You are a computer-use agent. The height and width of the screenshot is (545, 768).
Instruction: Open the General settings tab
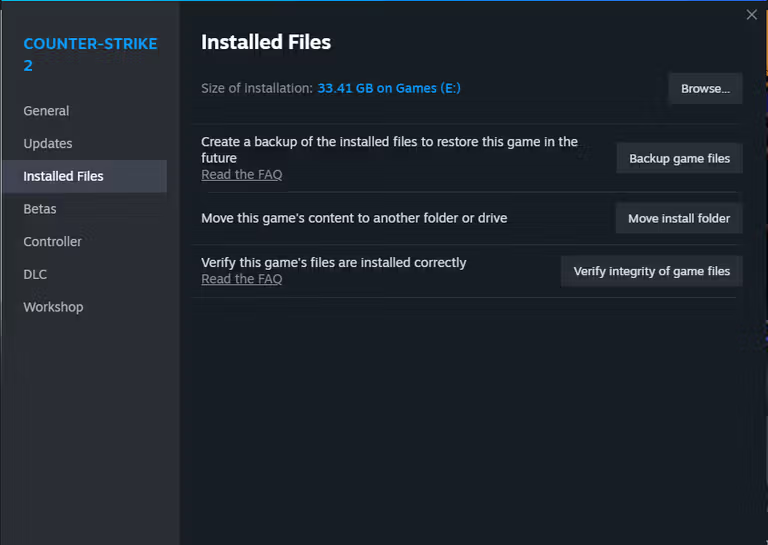(46, 111)
